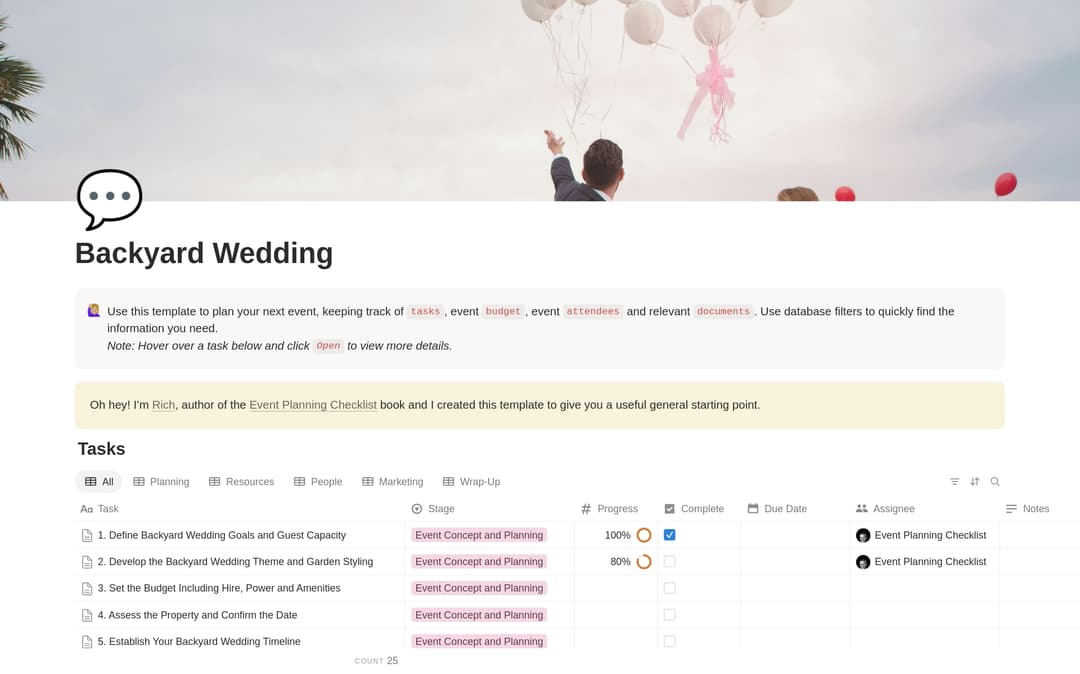
Task: Click the 100% progress ring for task 1
Action: coord(644,535)
